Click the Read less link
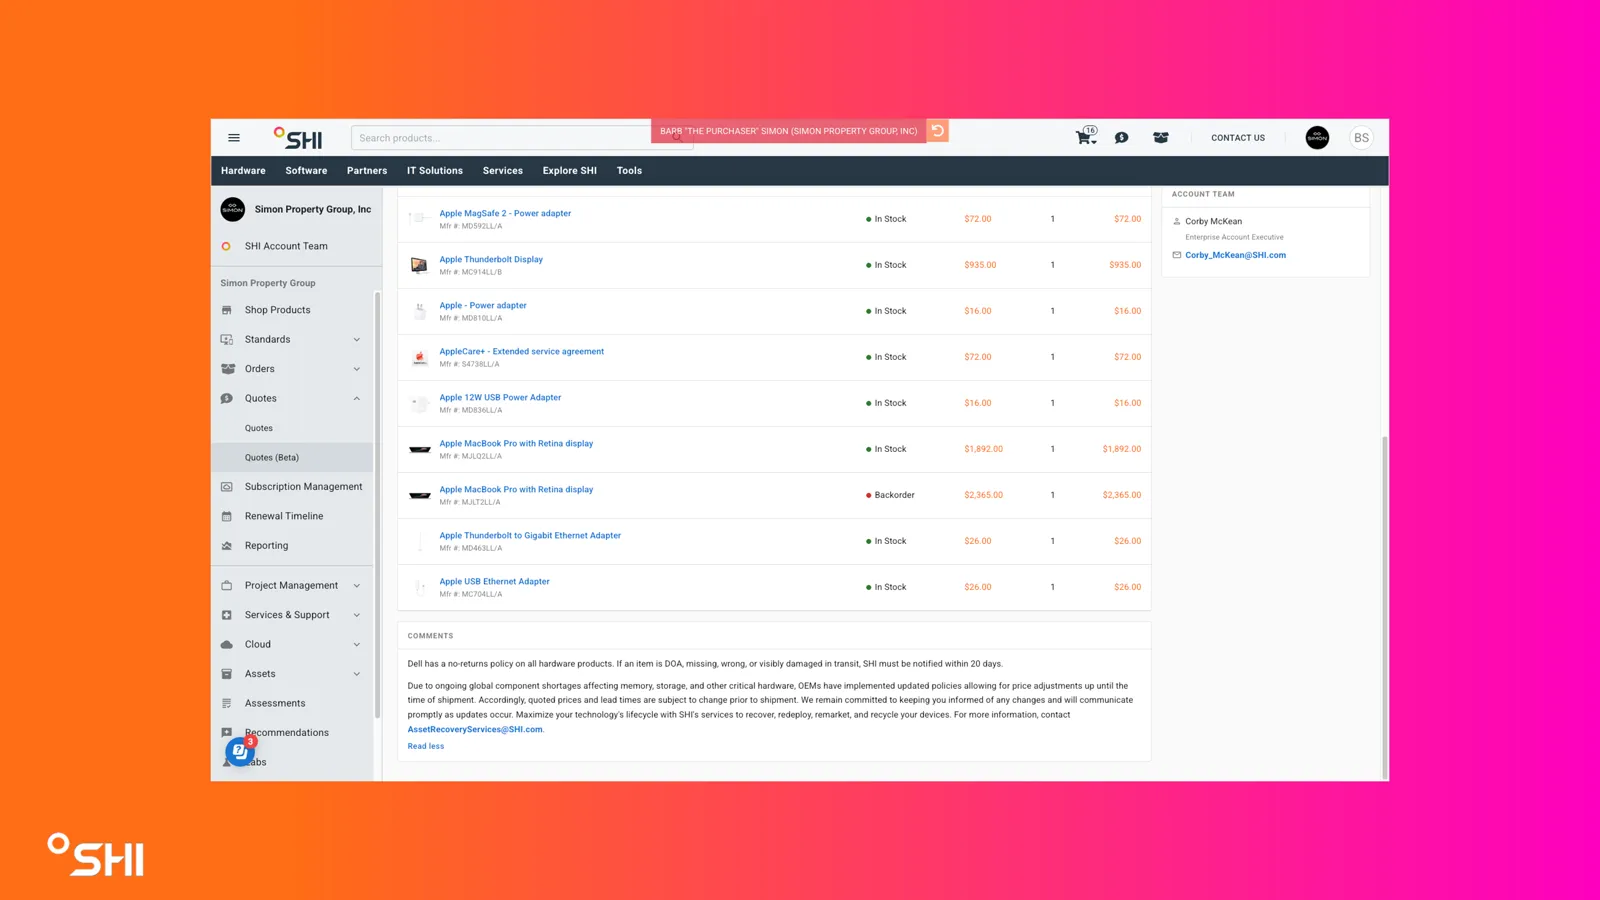Image resolution: width=1600 pixels, height=900 pixels. click(426, 746)
